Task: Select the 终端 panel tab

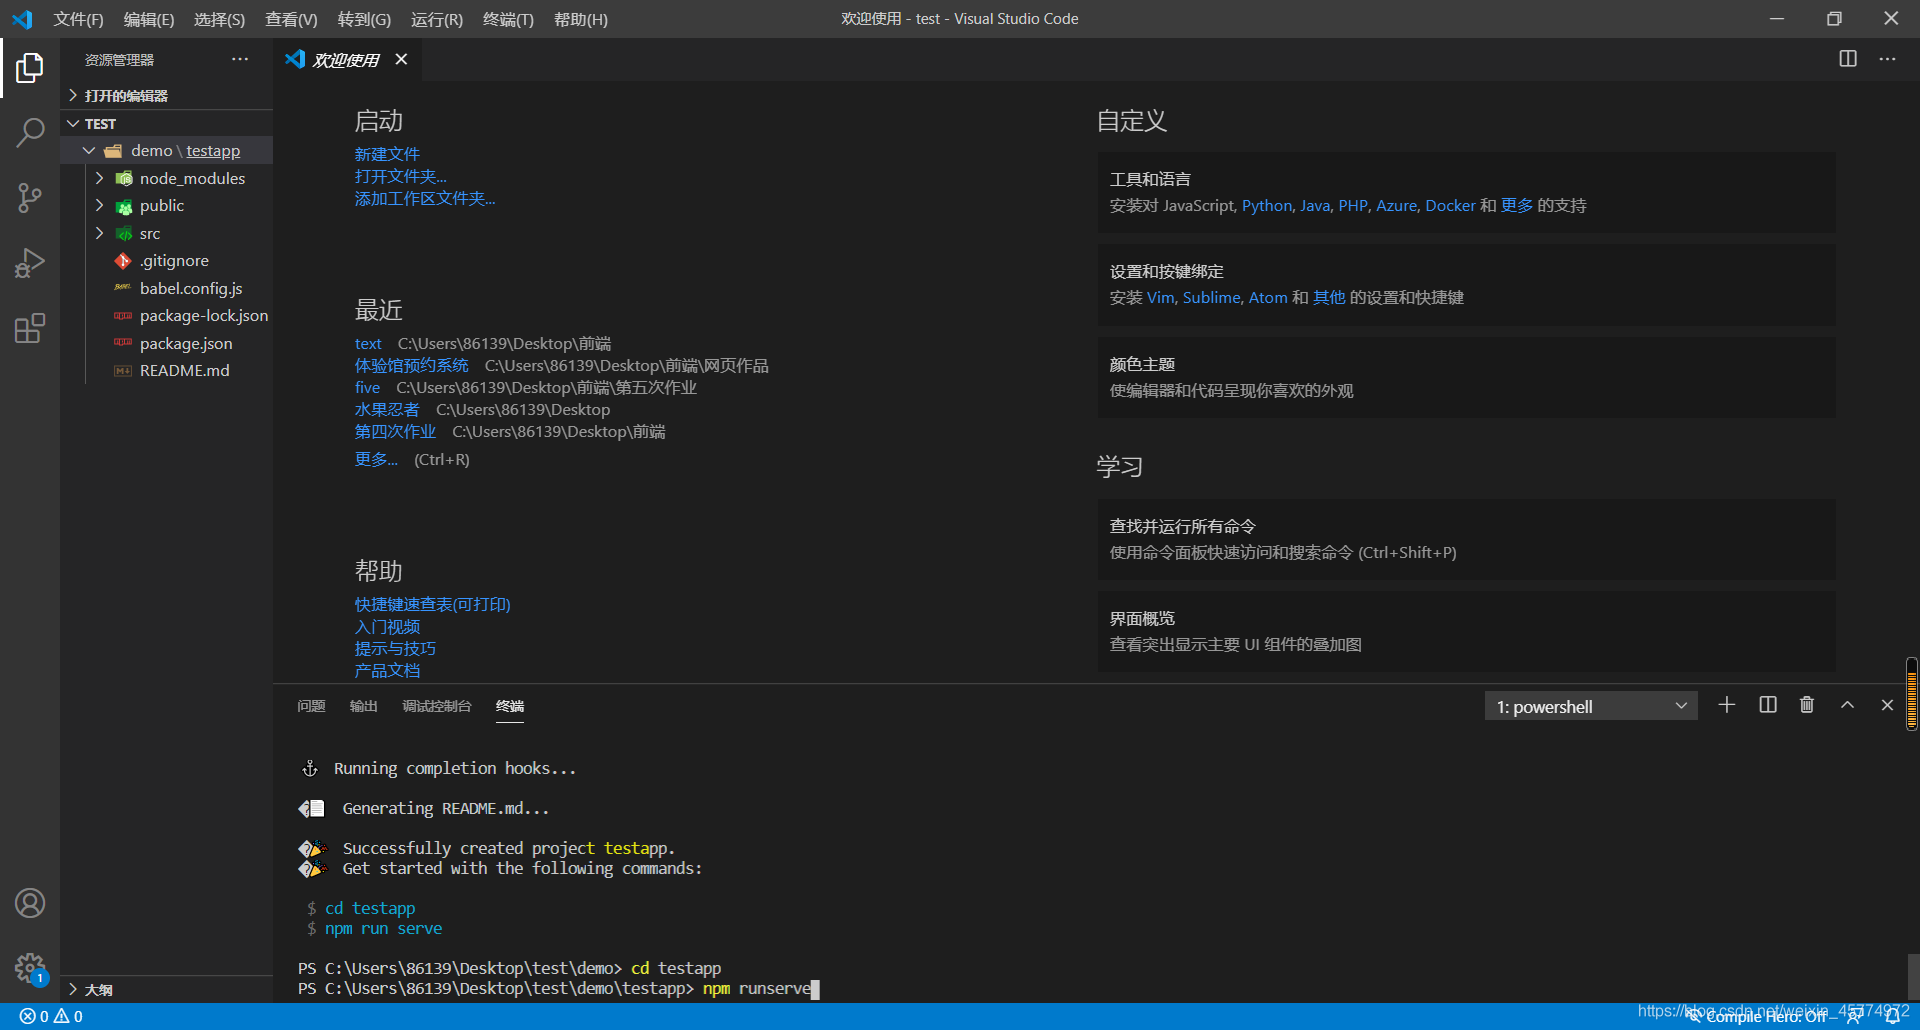Action: pos(510,706)
